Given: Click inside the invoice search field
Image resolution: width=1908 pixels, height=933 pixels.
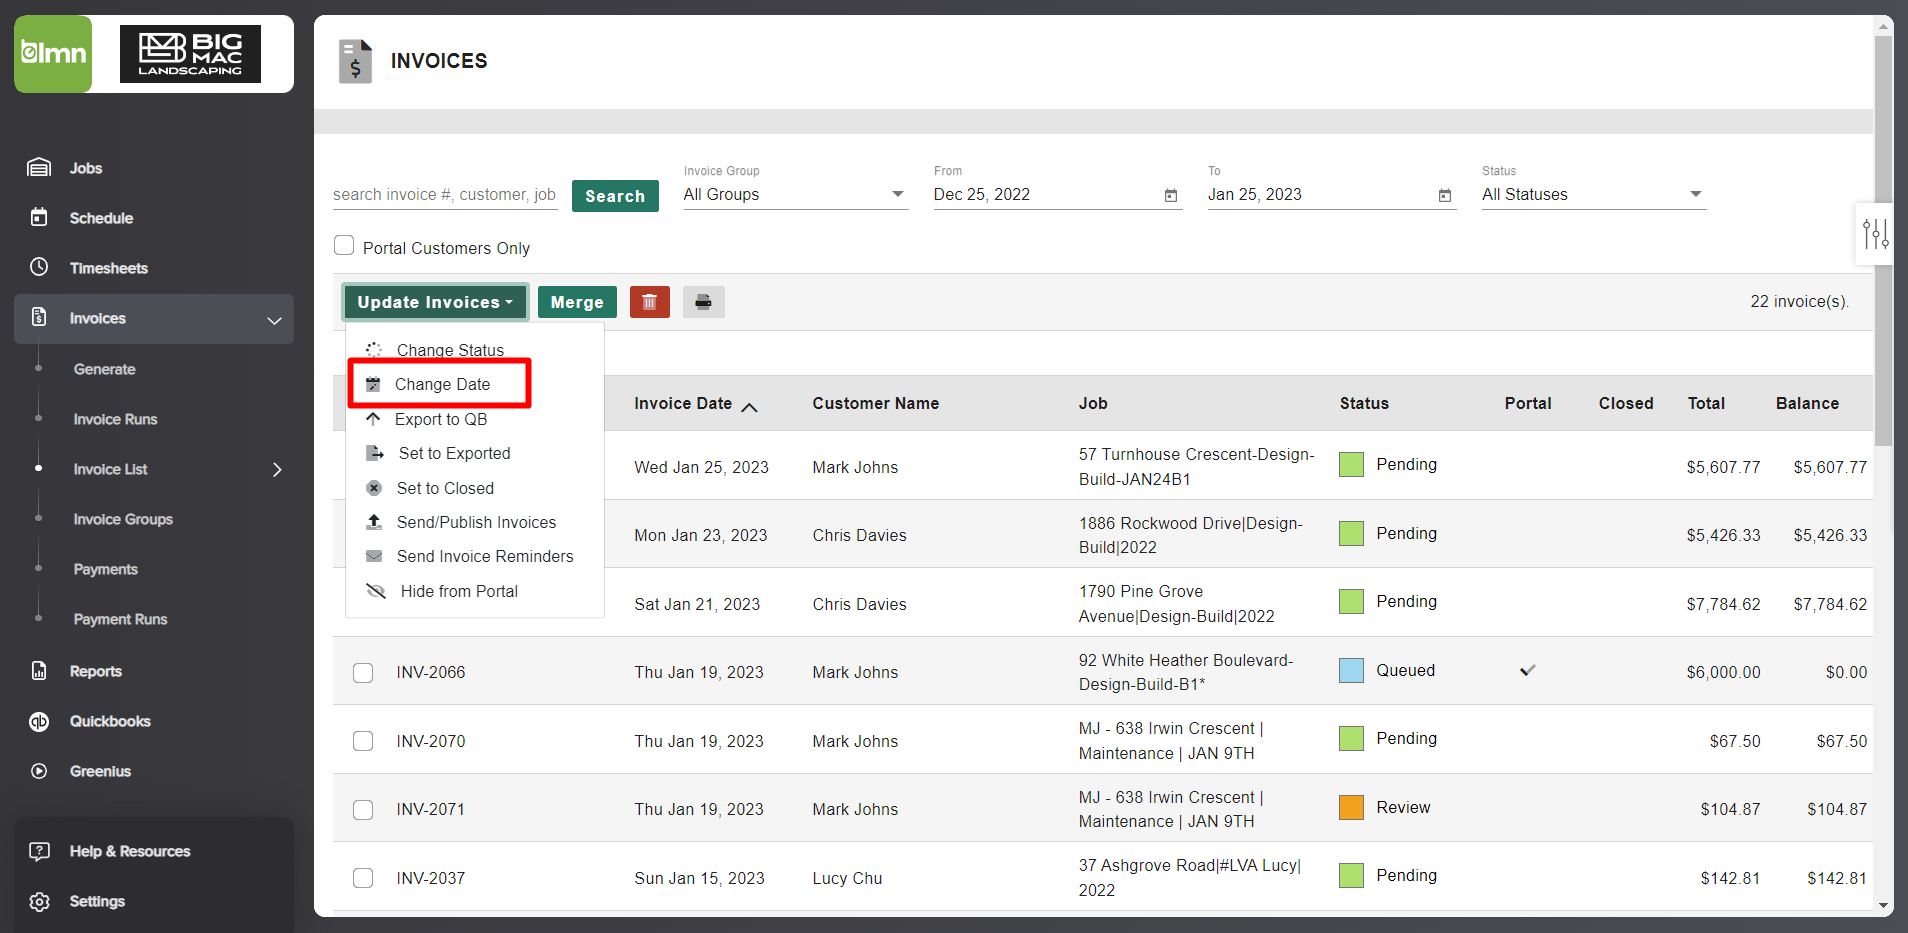Looking at the screenshot, I should [x=444, y=194].
